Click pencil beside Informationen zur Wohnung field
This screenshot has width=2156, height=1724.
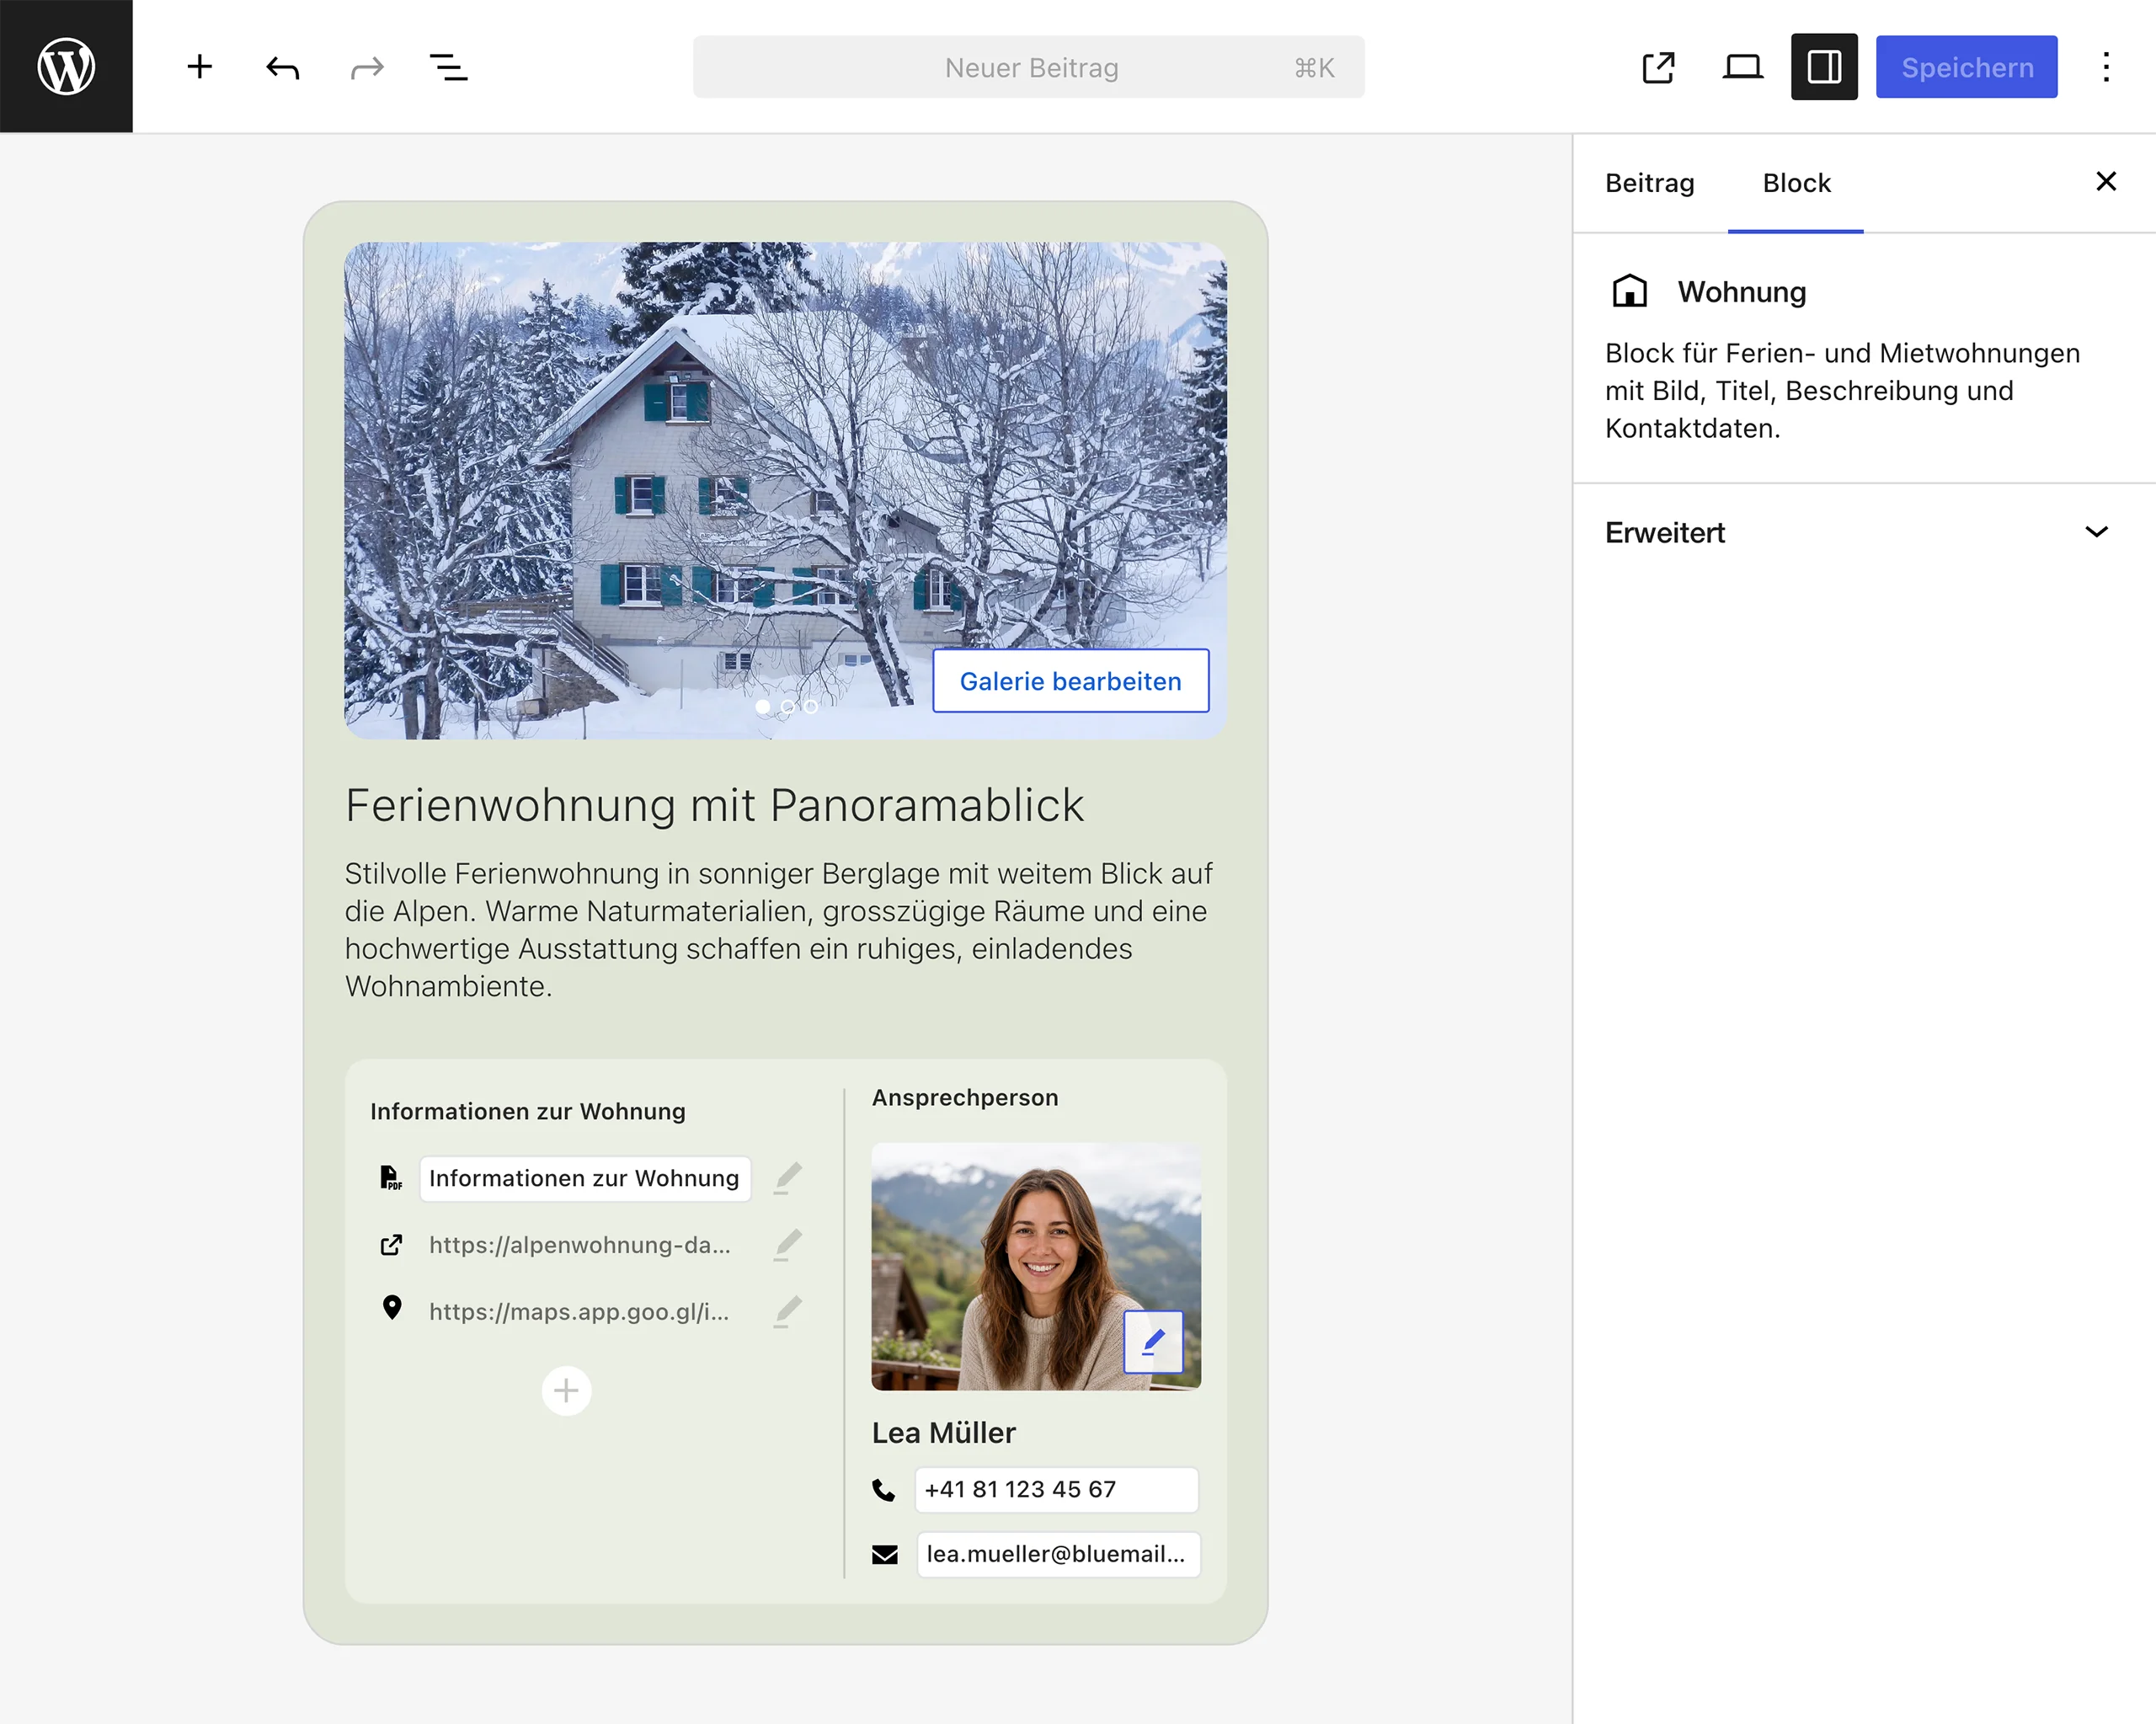point(788,1178)
